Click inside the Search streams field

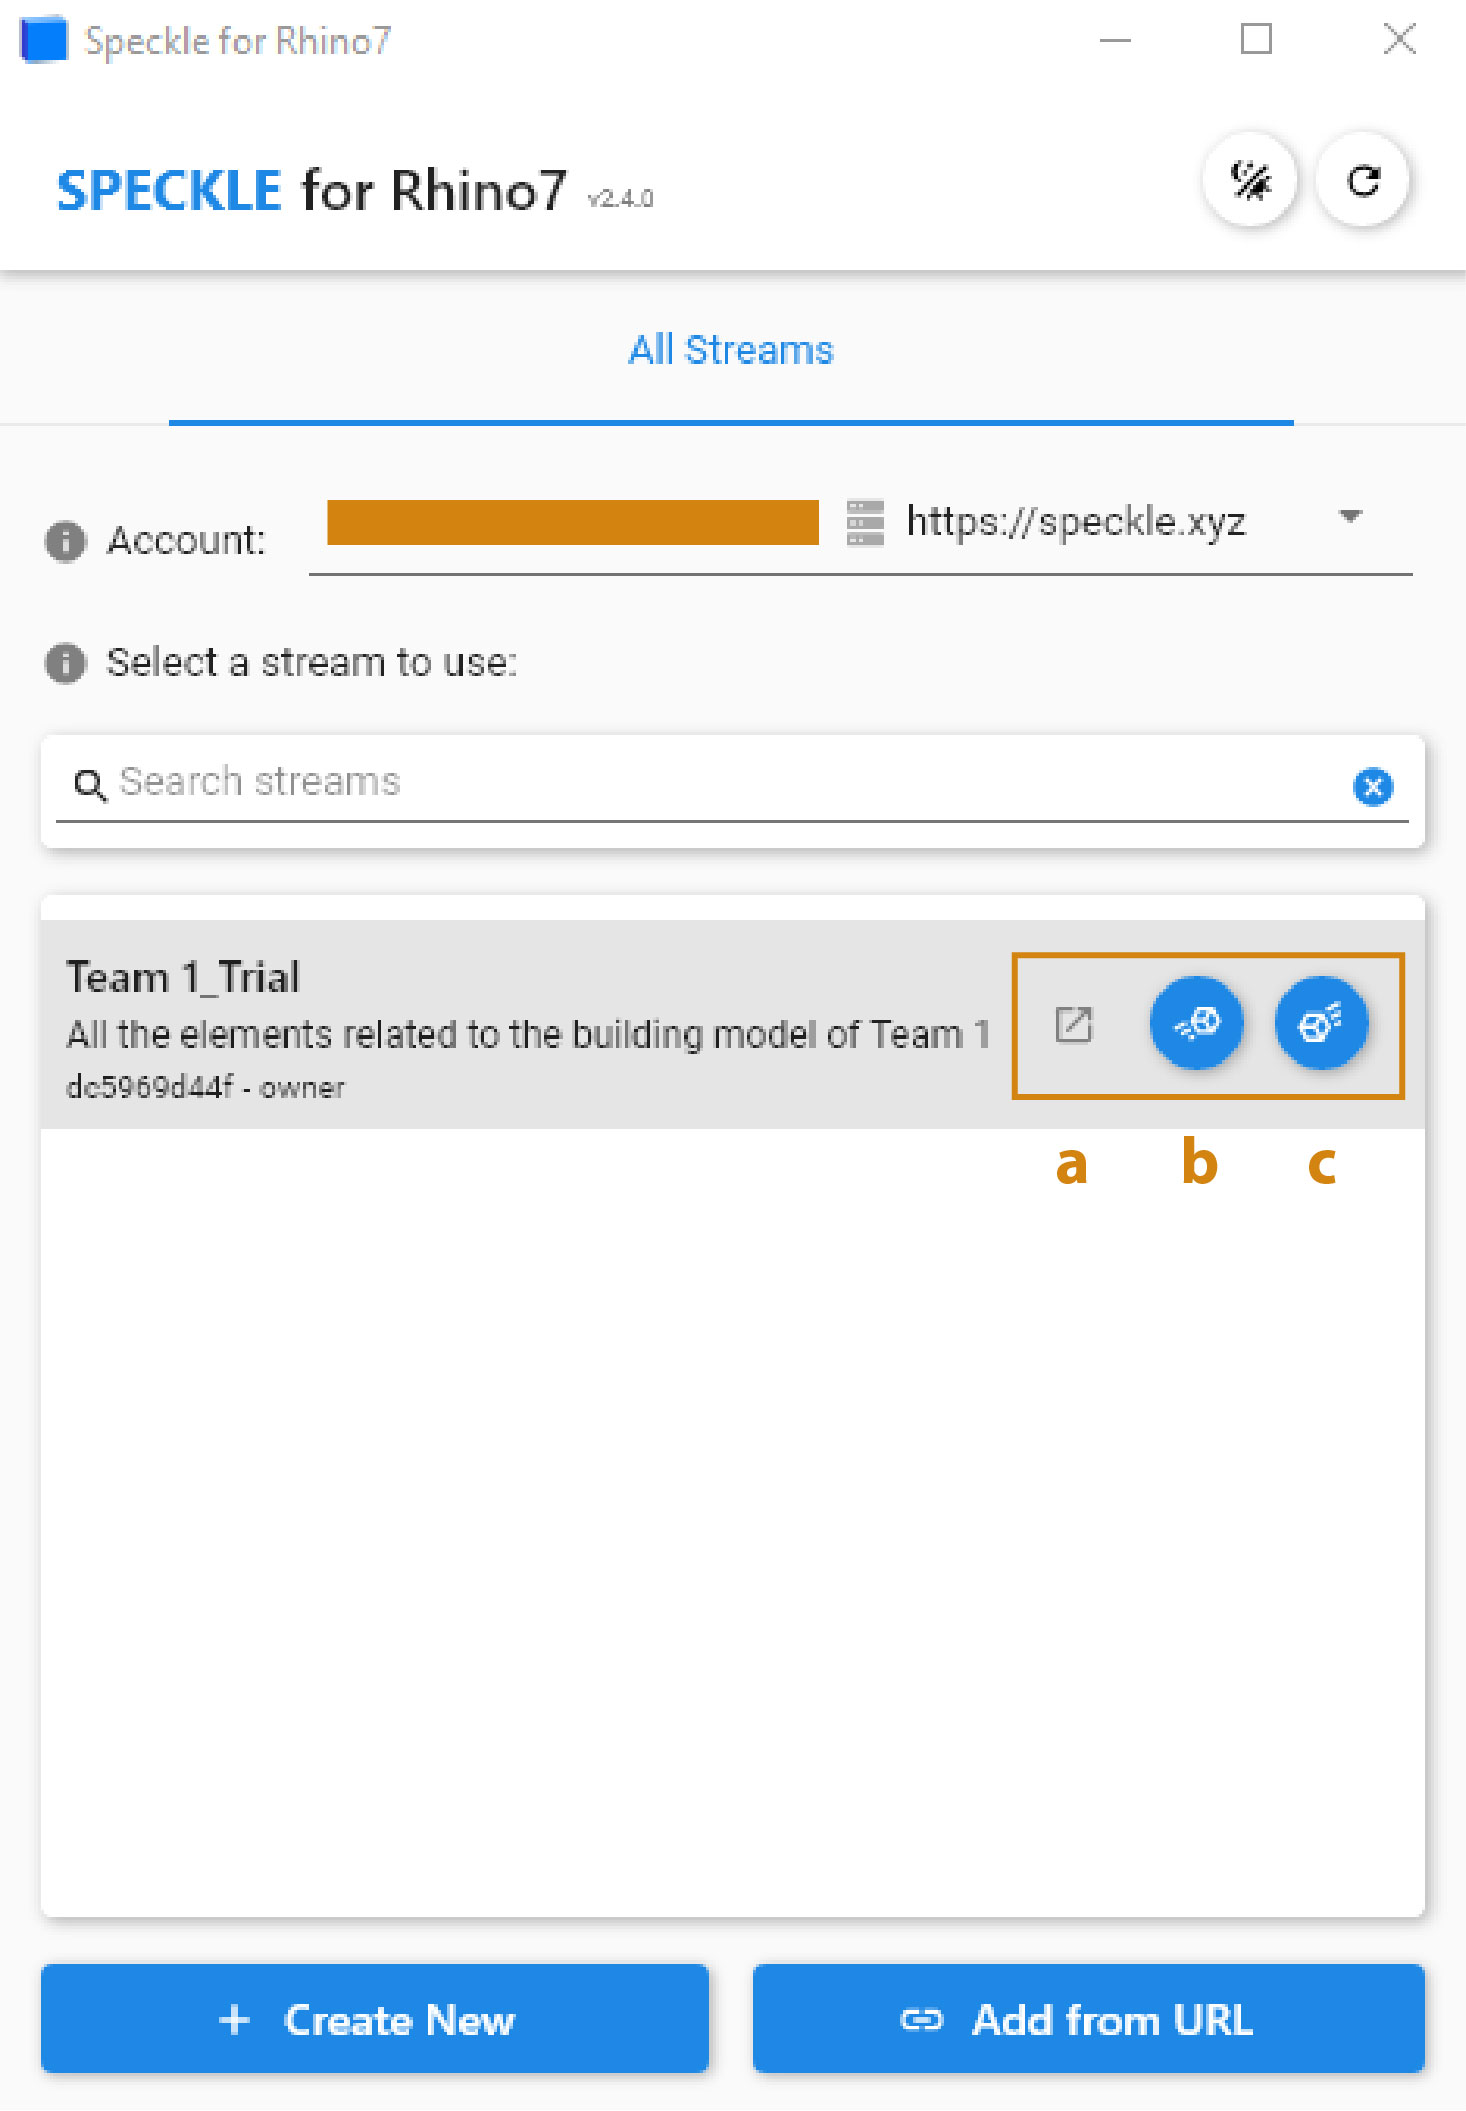coord(500,783)
